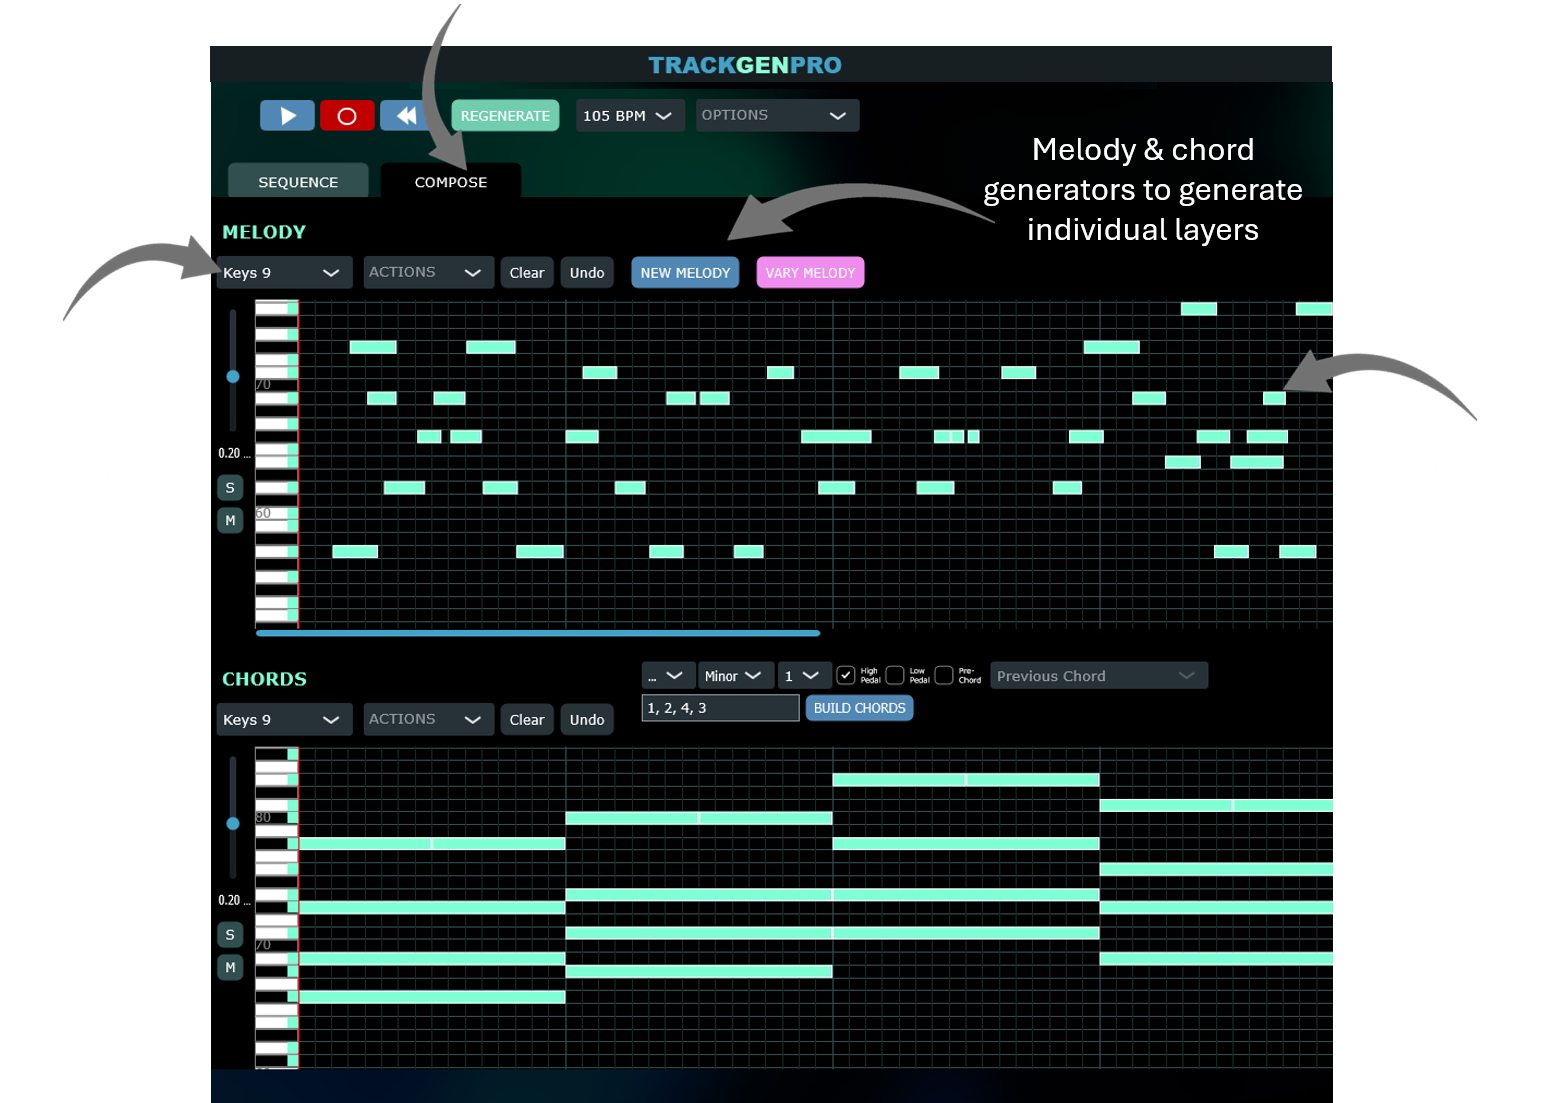The height and width of the screenshot is (1103, 1547).
Task: Open the Chords ACTIONS dropdown
Action: click(428, 720)
